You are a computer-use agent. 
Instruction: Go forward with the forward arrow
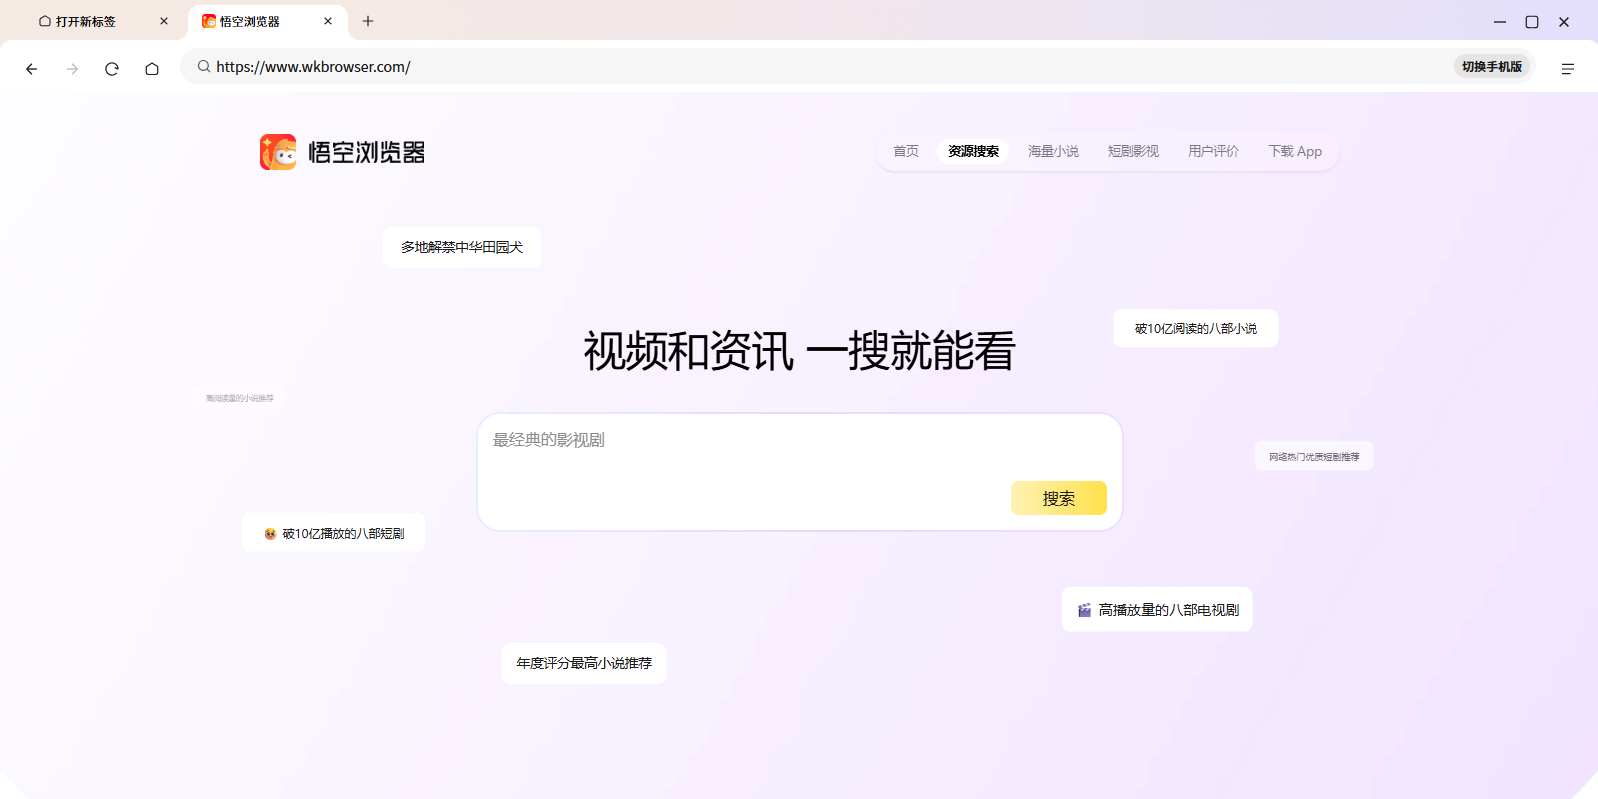point(72,69)
